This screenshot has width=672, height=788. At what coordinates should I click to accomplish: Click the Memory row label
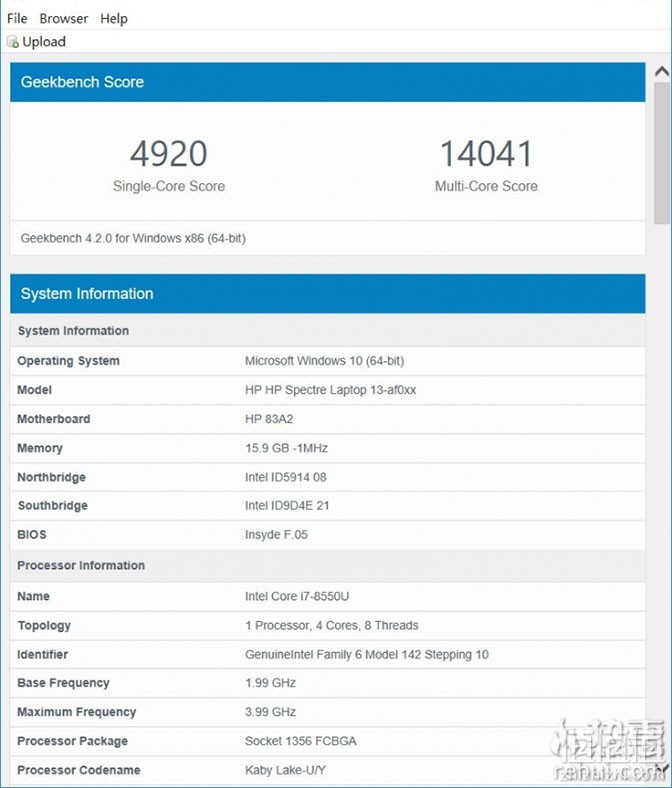point(40,448)
